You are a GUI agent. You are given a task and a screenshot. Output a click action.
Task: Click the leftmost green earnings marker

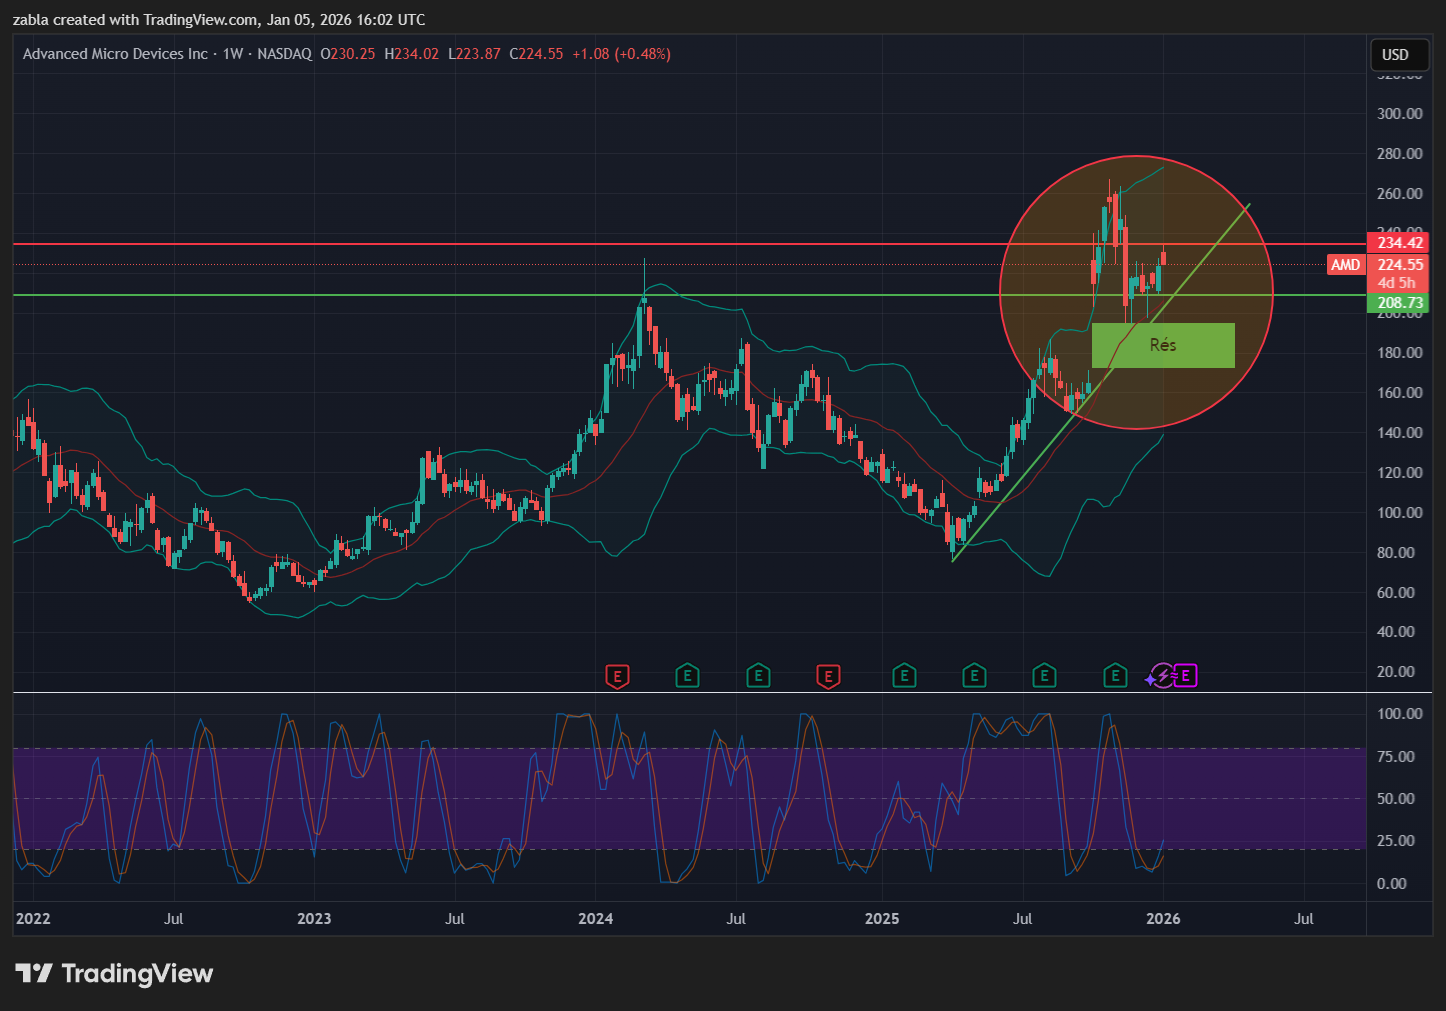(x=687, y=677)
